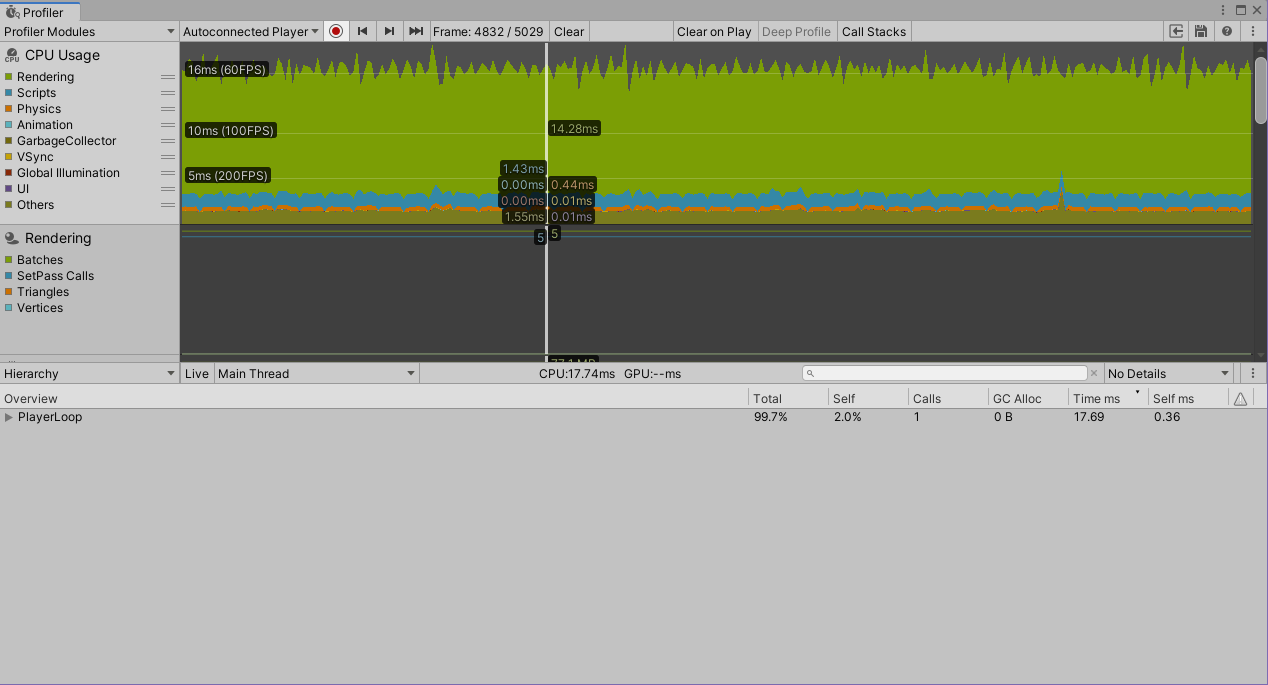Click the CPU Usage module icon
Image resolution: width=1268 pixels, height=685 pixels.
10,55
